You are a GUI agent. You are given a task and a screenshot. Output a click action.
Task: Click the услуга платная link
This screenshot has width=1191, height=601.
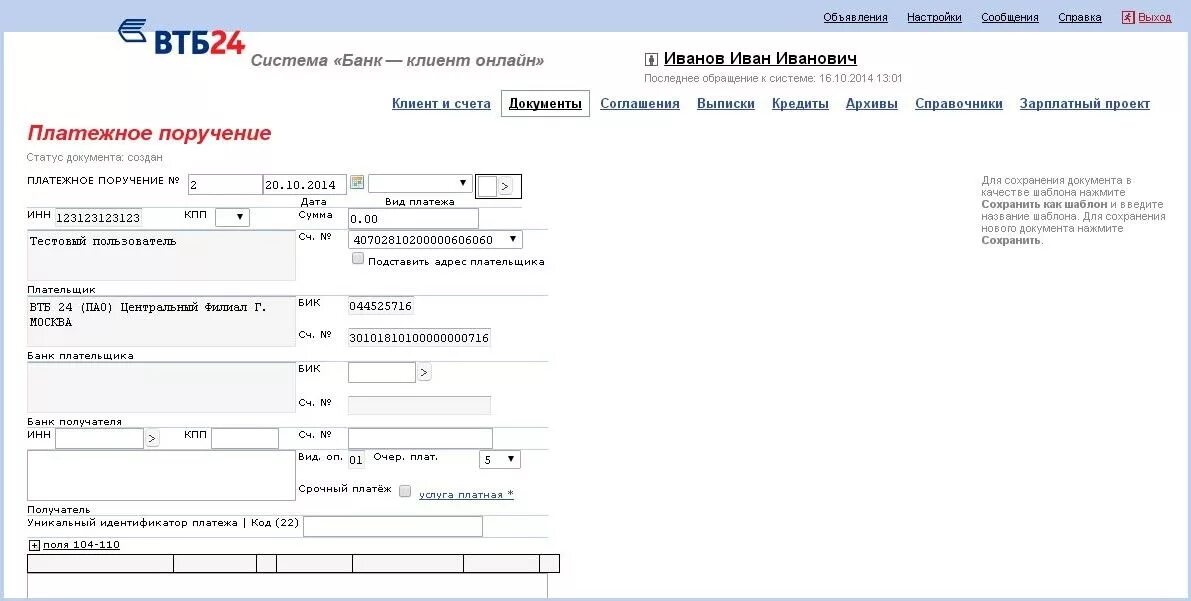pyautogui.click(x=466, y=495)
